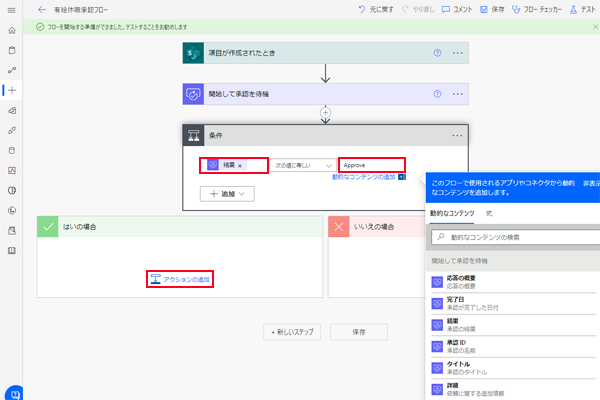600x400 pixels.
Task: Open the more menu of 項目が作成されたとき step
Action: [458, 53]
